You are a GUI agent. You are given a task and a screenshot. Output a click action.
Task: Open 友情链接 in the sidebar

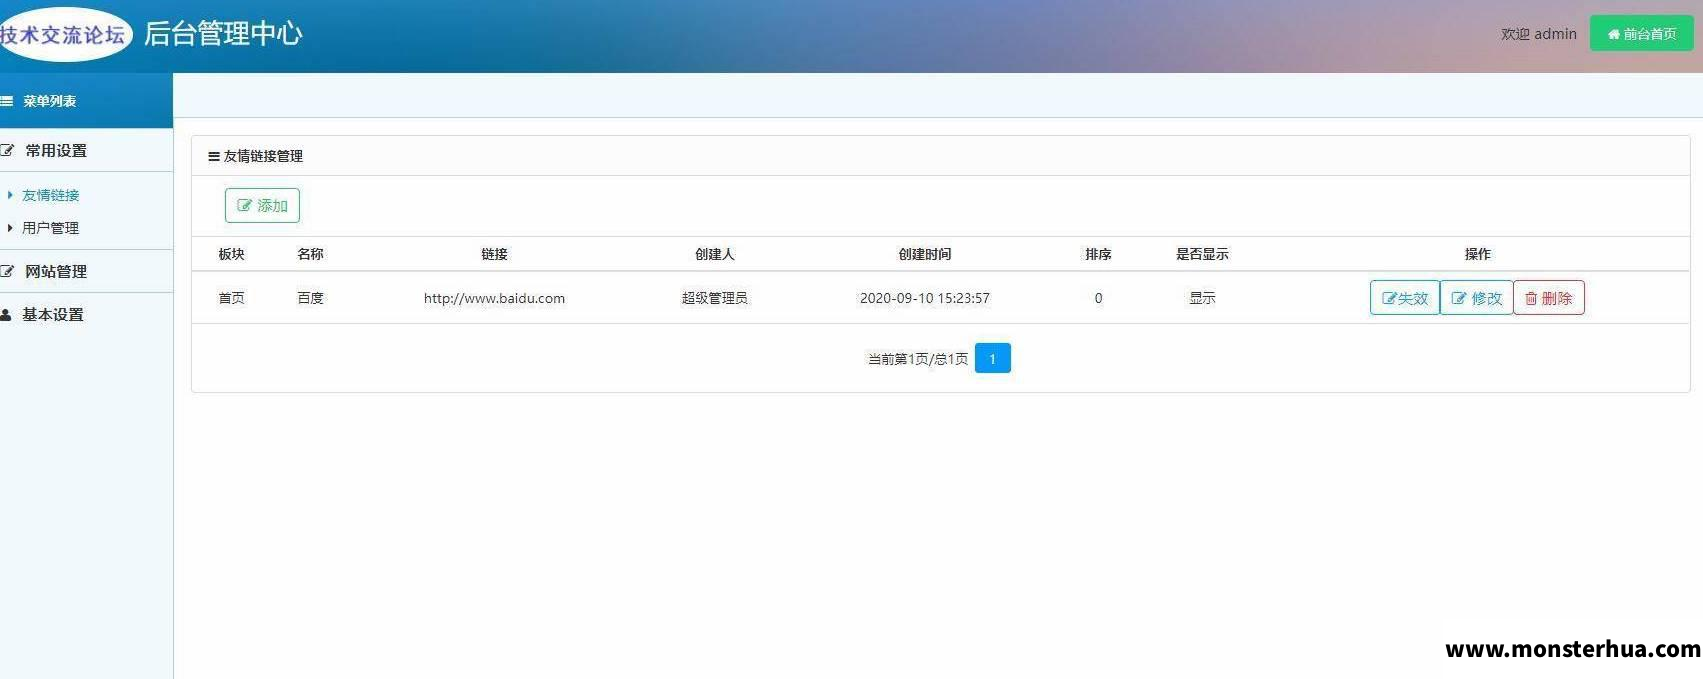tap(50, 195)
